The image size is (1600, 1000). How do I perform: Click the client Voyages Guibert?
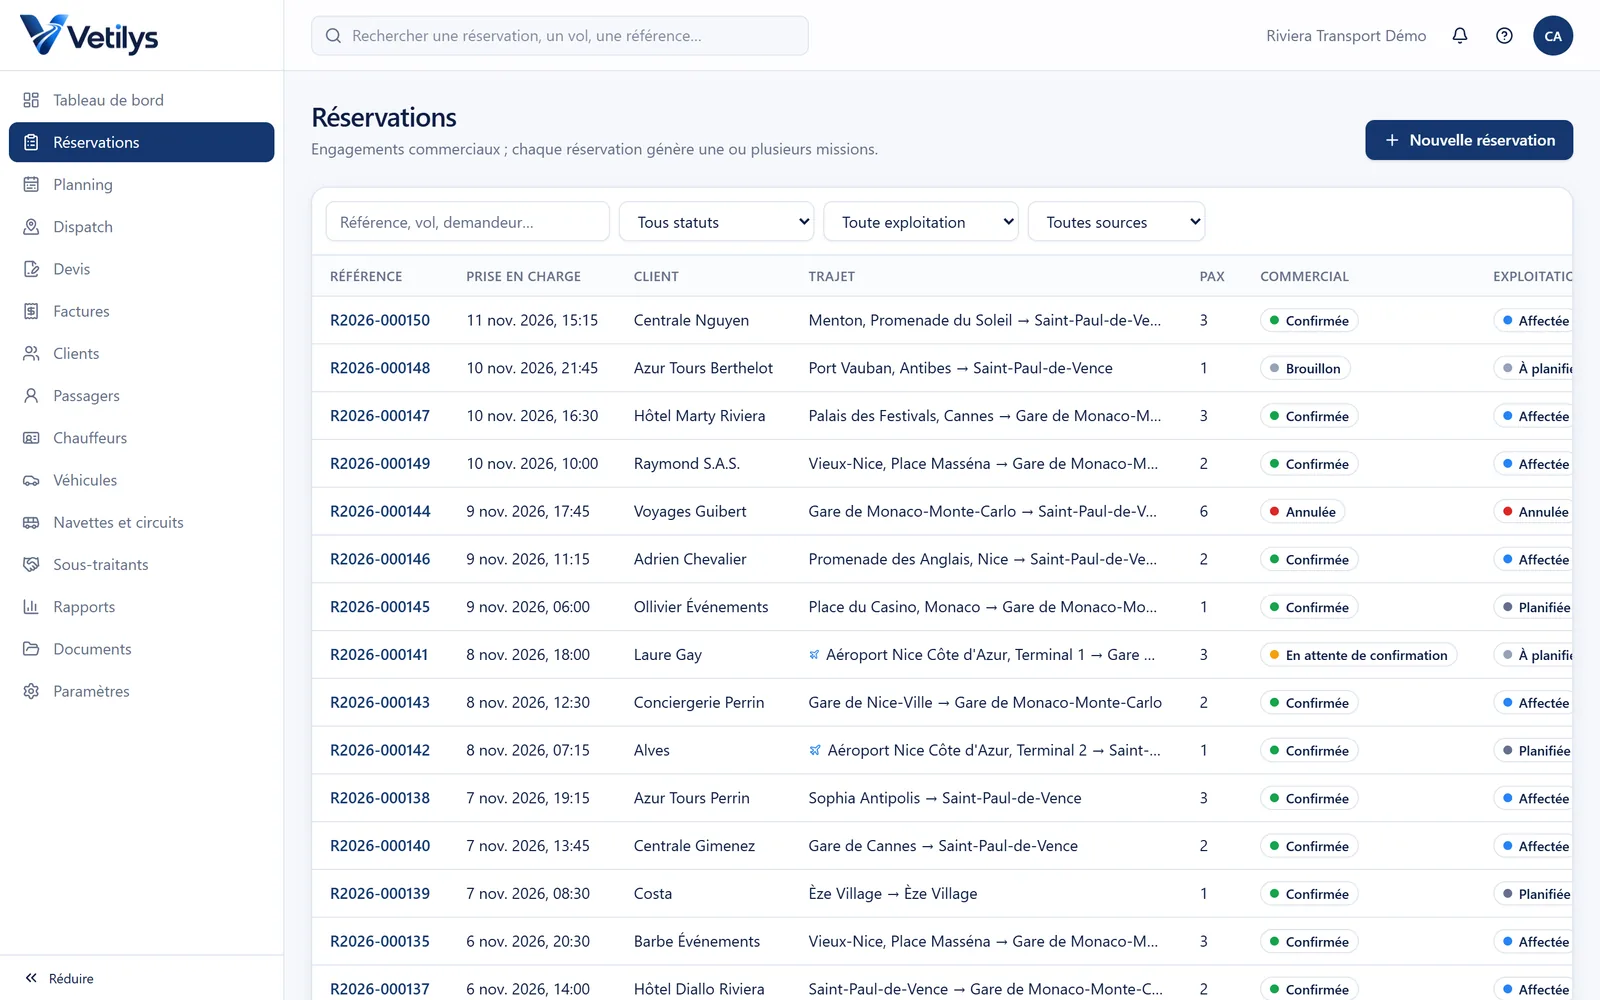tap(690, 511)
